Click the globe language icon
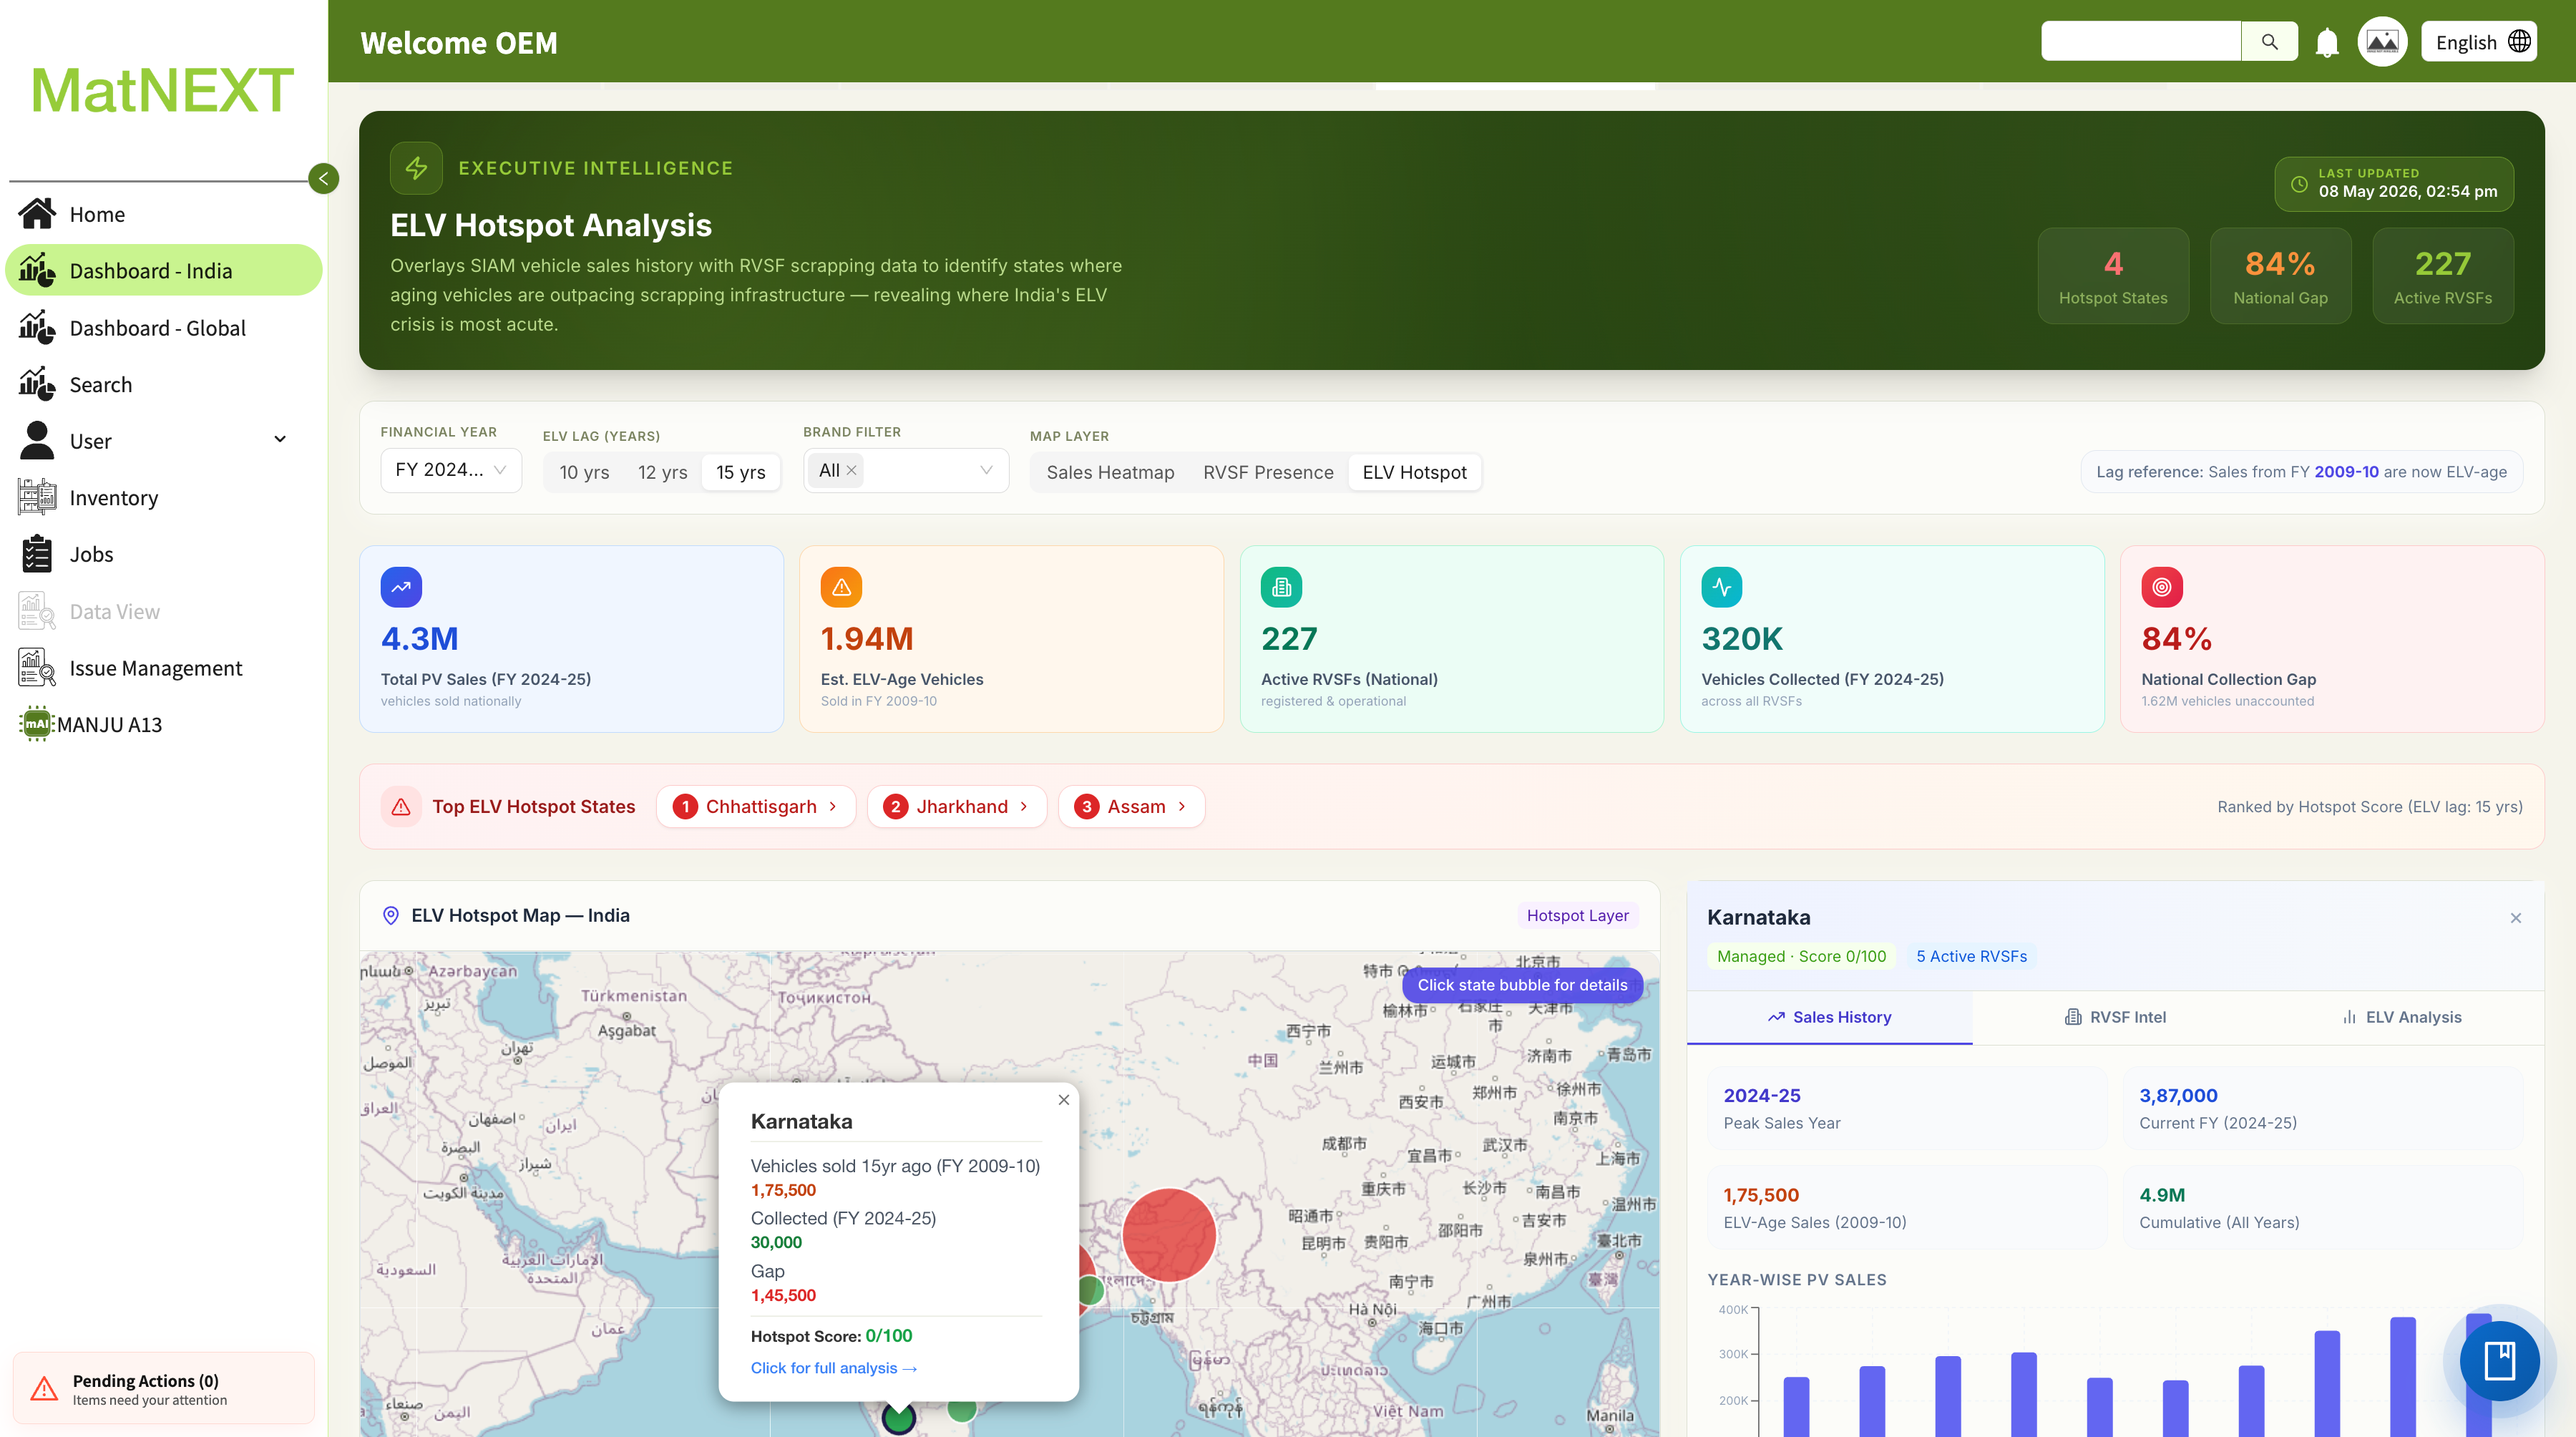This screenshot has height=1437, width=2576. click(2519, 41)
